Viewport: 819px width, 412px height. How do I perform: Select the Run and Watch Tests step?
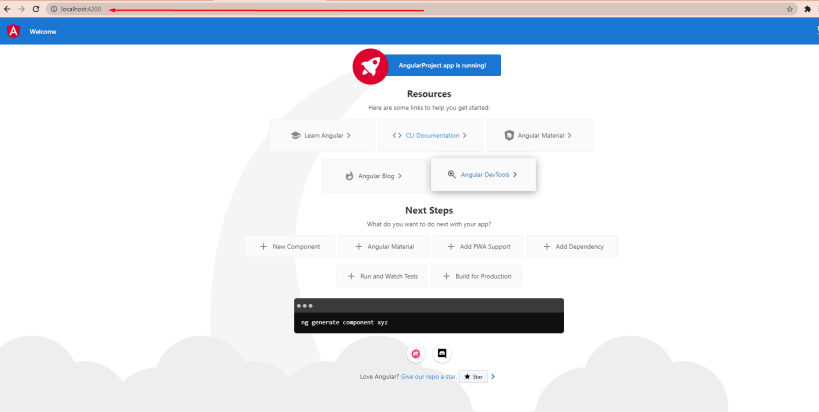(x=382, y=276)
